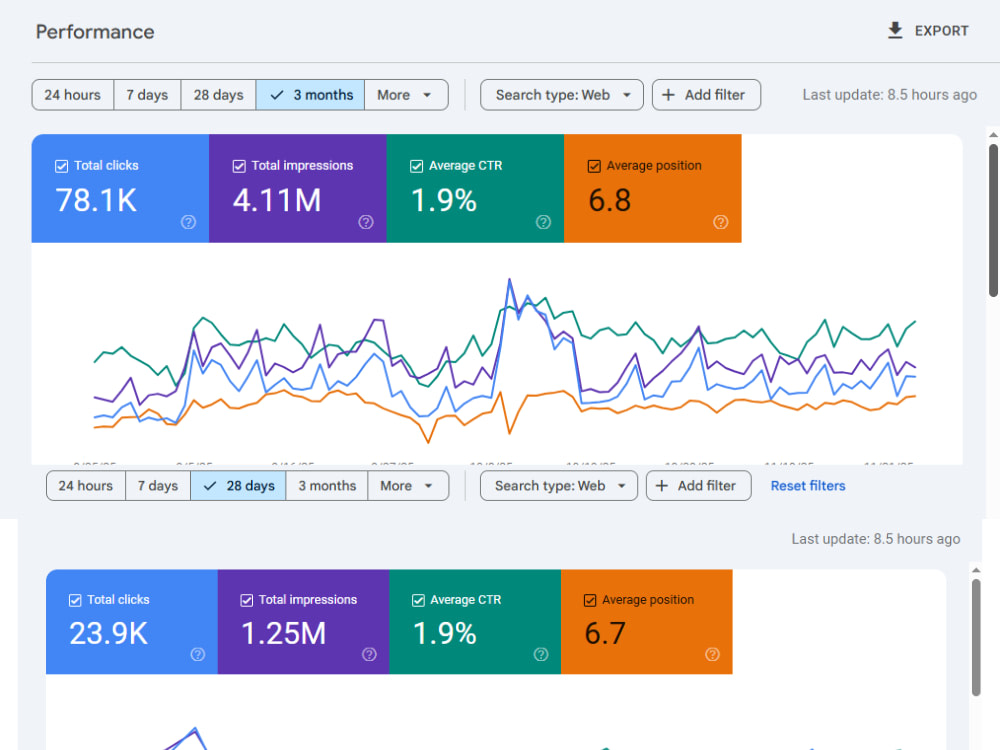Click the bottom Add filter button

pyautogui.click(x=698, y=486)
